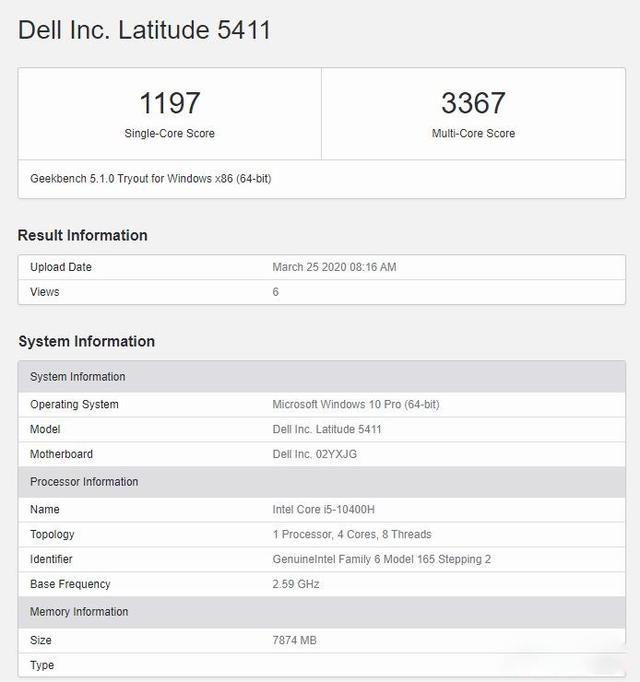This screenshot has height=682, width=640.
Task: Select the 'March 25 2020 08:16 AM' value
Action: click(334, 267)
